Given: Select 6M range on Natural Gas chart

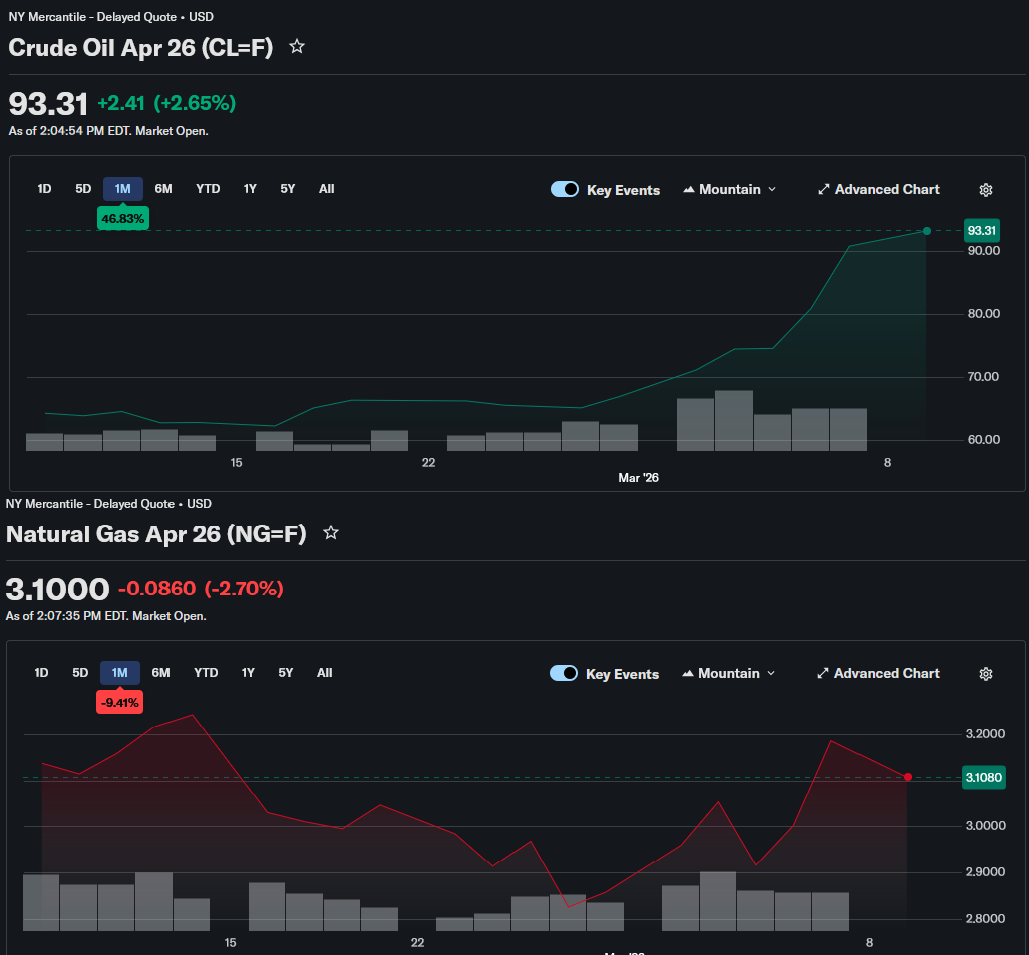Looking at the screenshot, I should pos(161,673).
